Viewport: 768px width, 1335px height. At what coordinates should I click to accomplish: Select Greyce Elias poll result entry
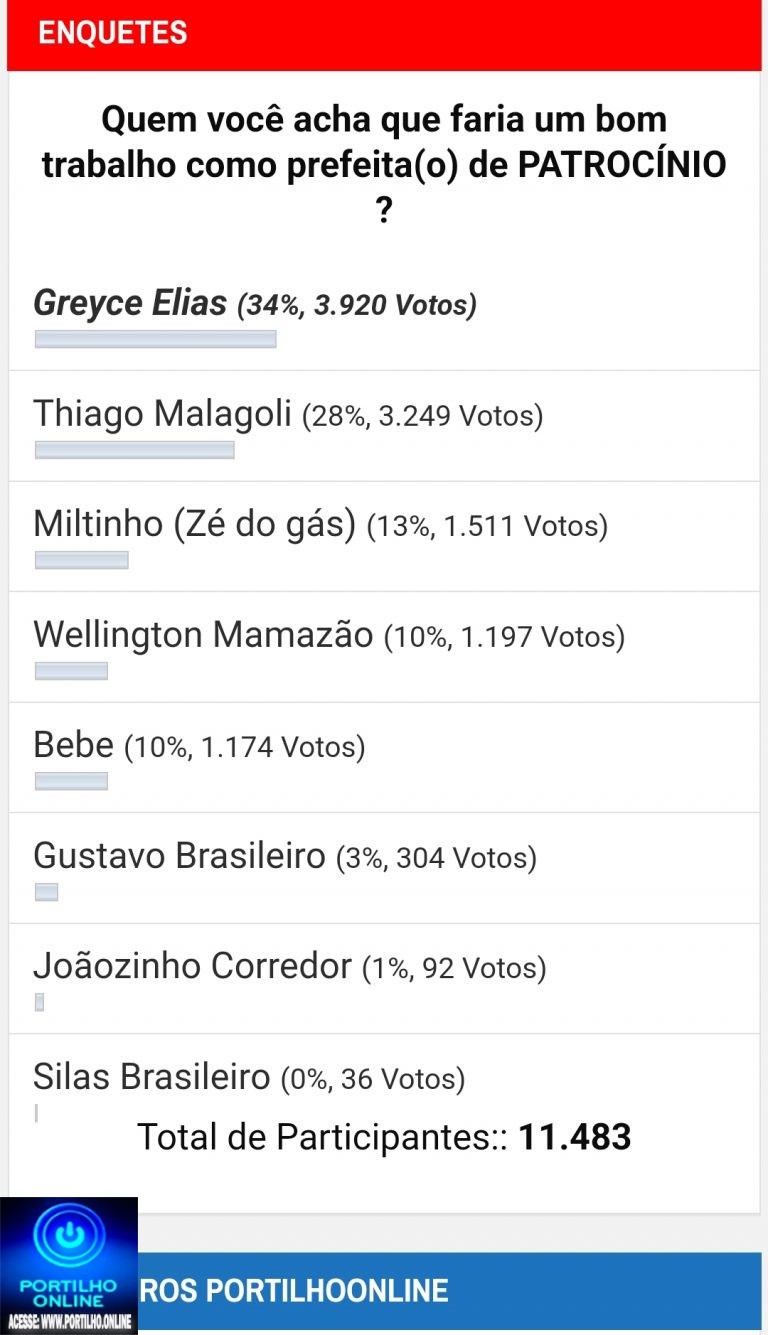click(255, 304)
